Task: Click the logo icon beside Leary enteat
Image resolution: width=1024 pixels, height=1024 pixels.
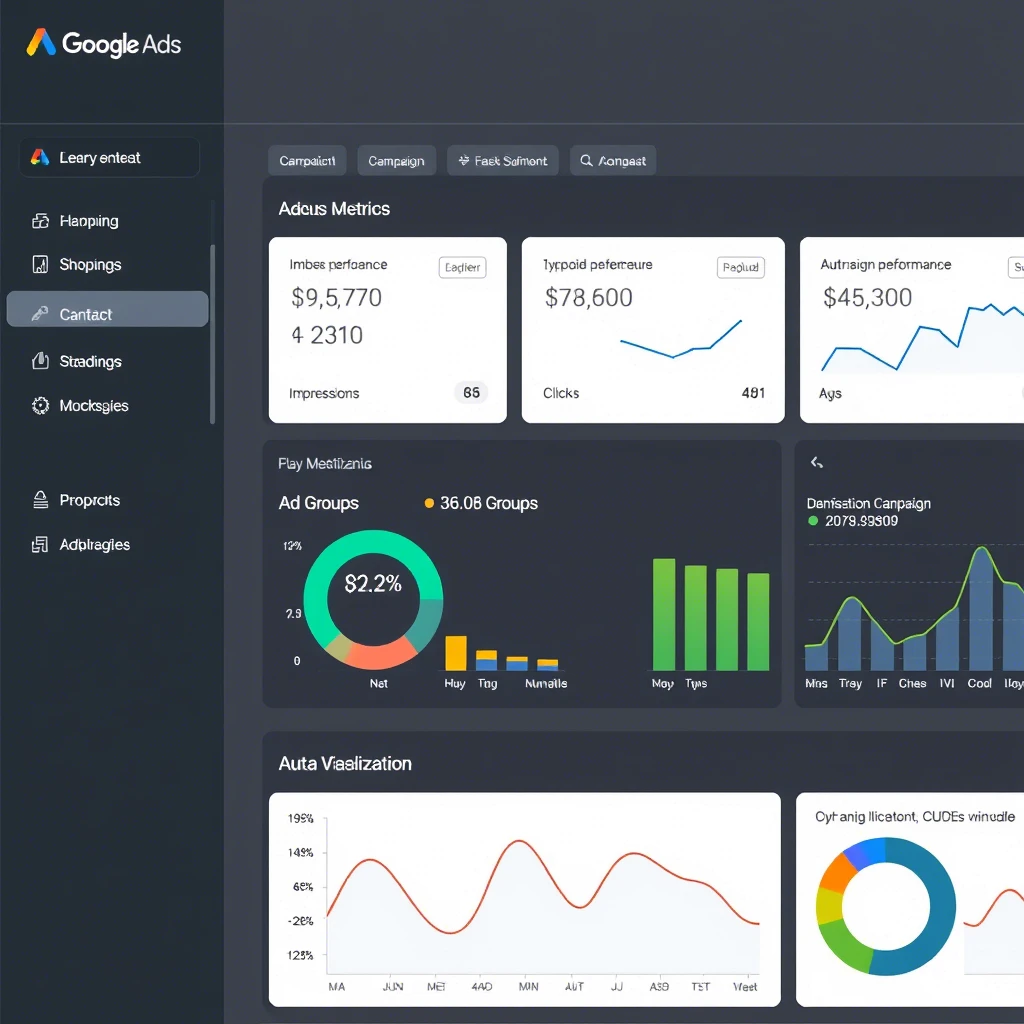Action: point(40,157)
